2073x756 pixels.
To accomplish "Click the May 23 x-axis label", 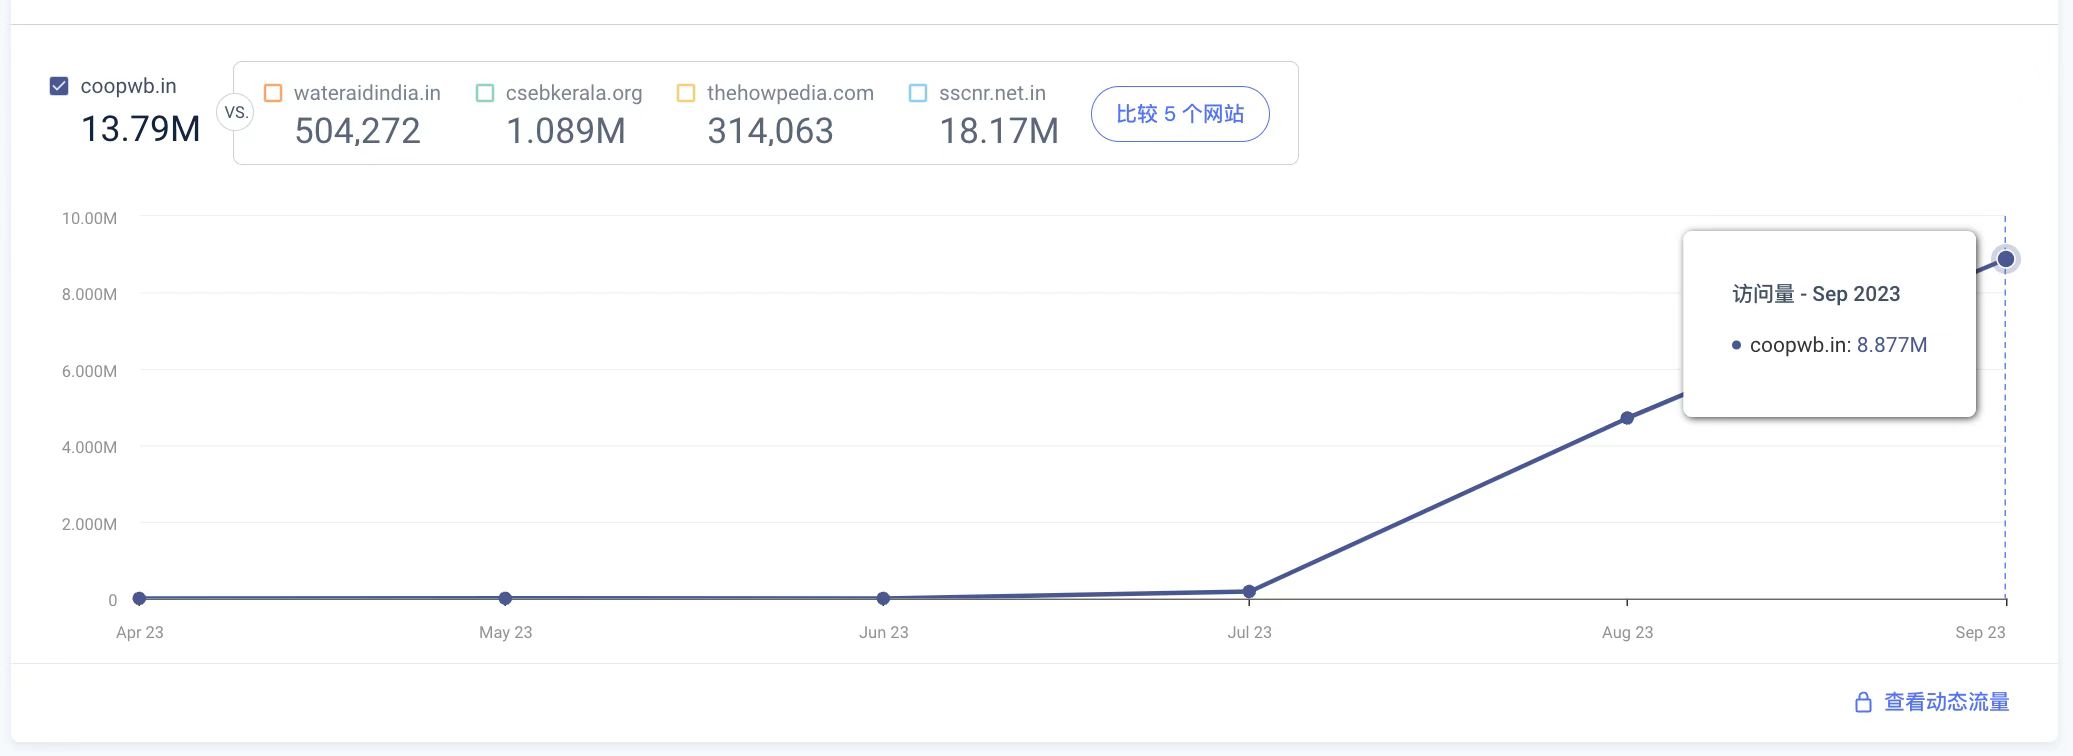I will tap(506, 632).
